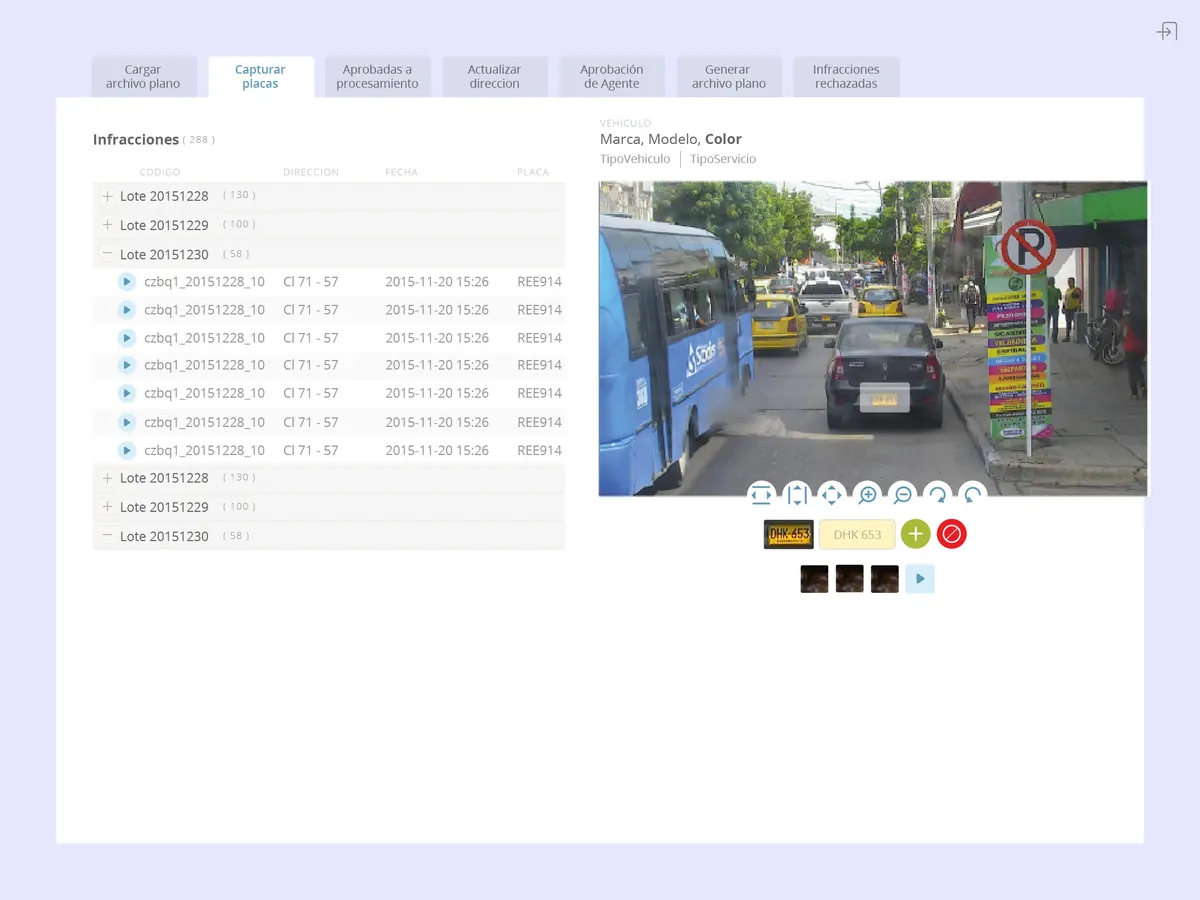This screenshot has width=1200, height=900.
Task: Click the red reject infraction button
Action: coord(952,534)
